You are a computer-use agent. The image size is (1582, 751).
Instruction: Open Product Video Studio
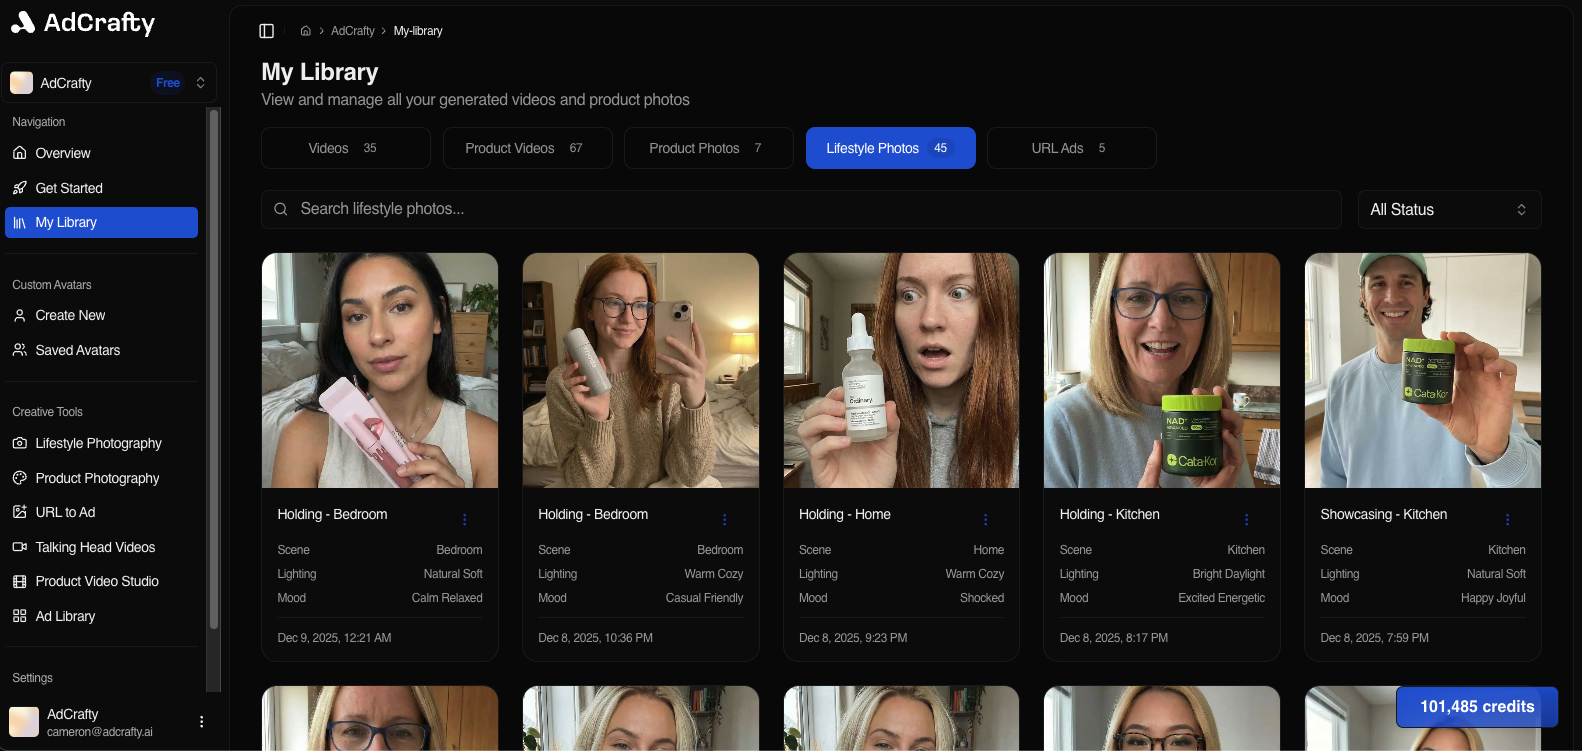click(x=101, y=581)
